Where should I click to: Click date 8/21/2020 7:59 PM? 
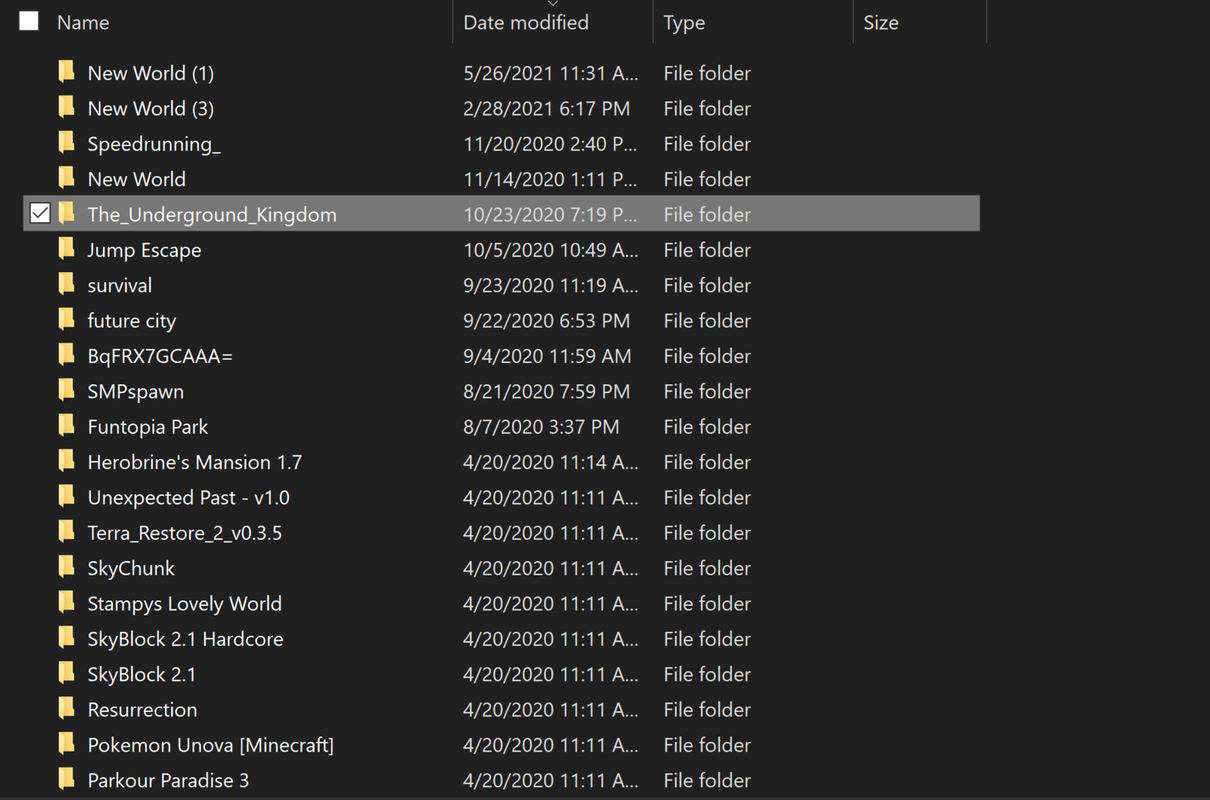point(547,391)
